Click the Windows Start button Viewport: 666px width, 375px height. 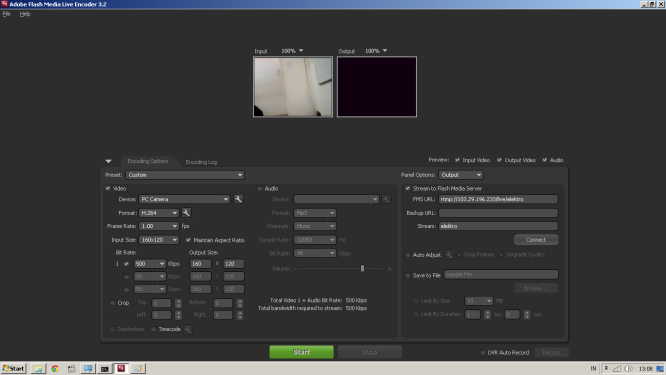point(14,369)
